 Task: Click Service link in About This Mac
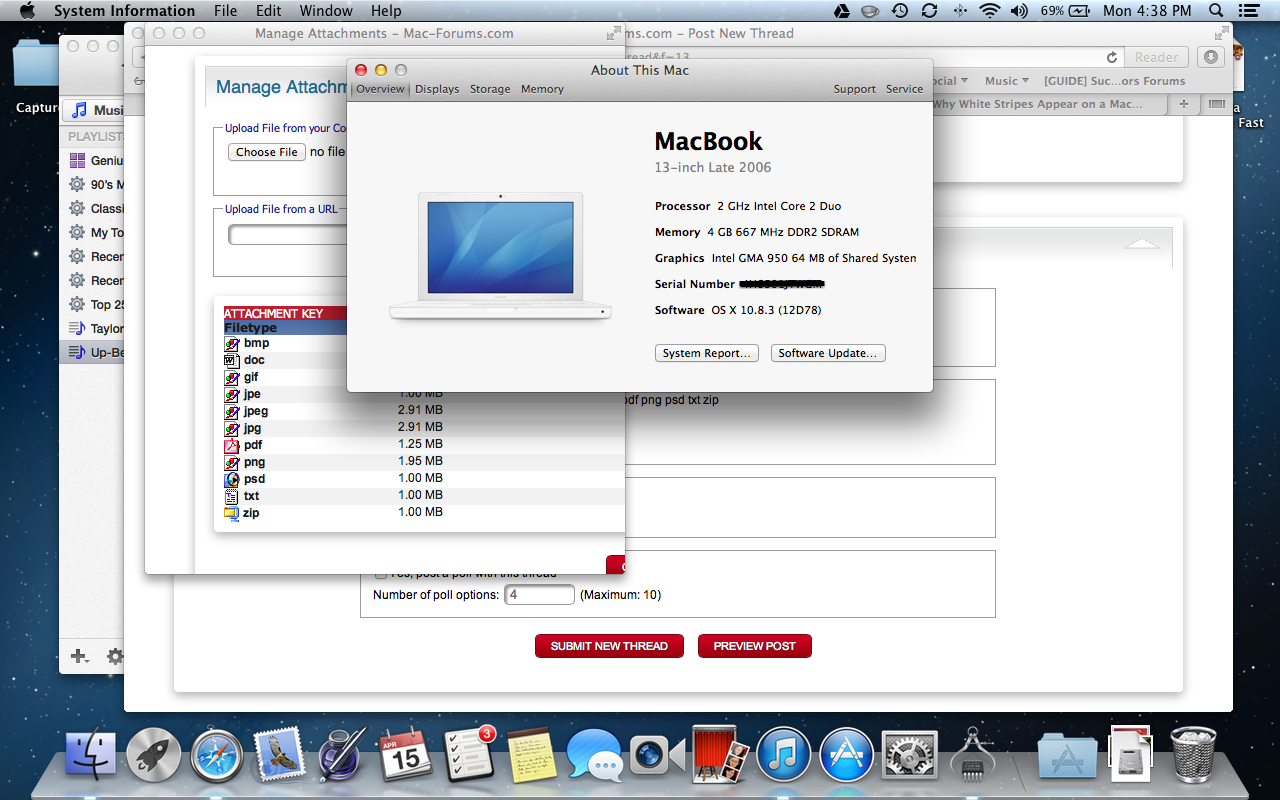pos(905,89)
